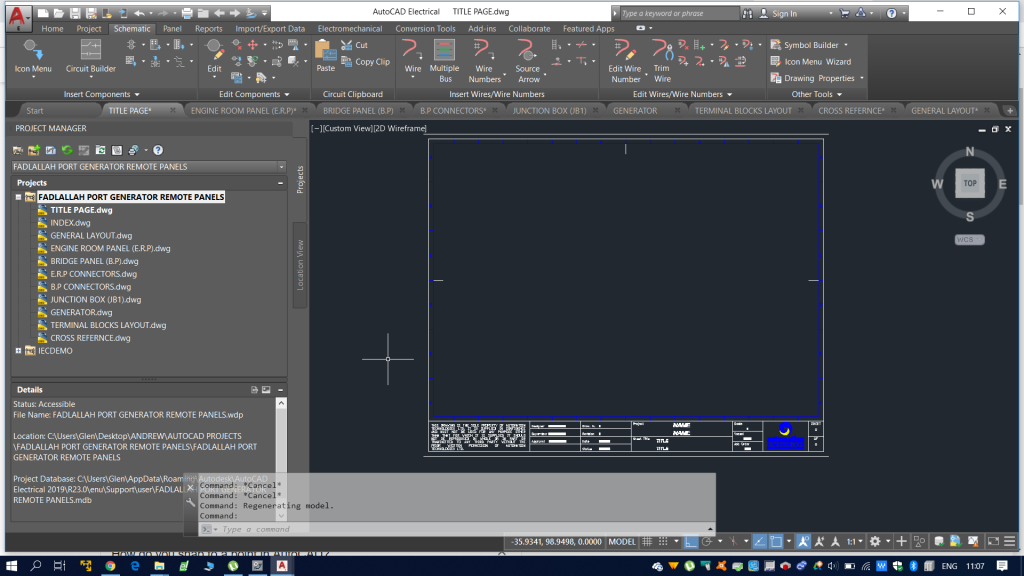Screen dimensions: 1024x576
Task: Toggle ortho mode on the status bar
Action: 689,541
